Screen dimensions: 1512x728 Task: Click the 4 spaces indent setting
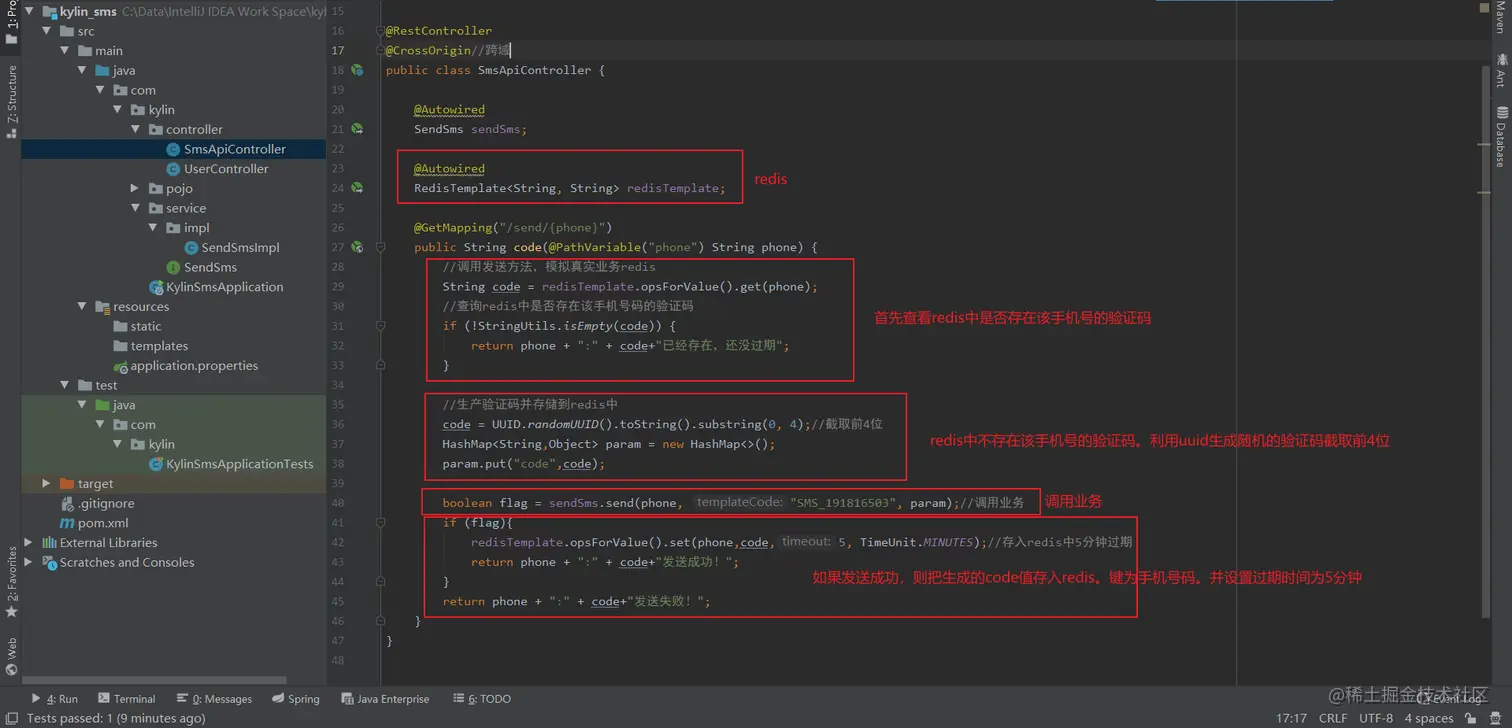pos(1428,718)
